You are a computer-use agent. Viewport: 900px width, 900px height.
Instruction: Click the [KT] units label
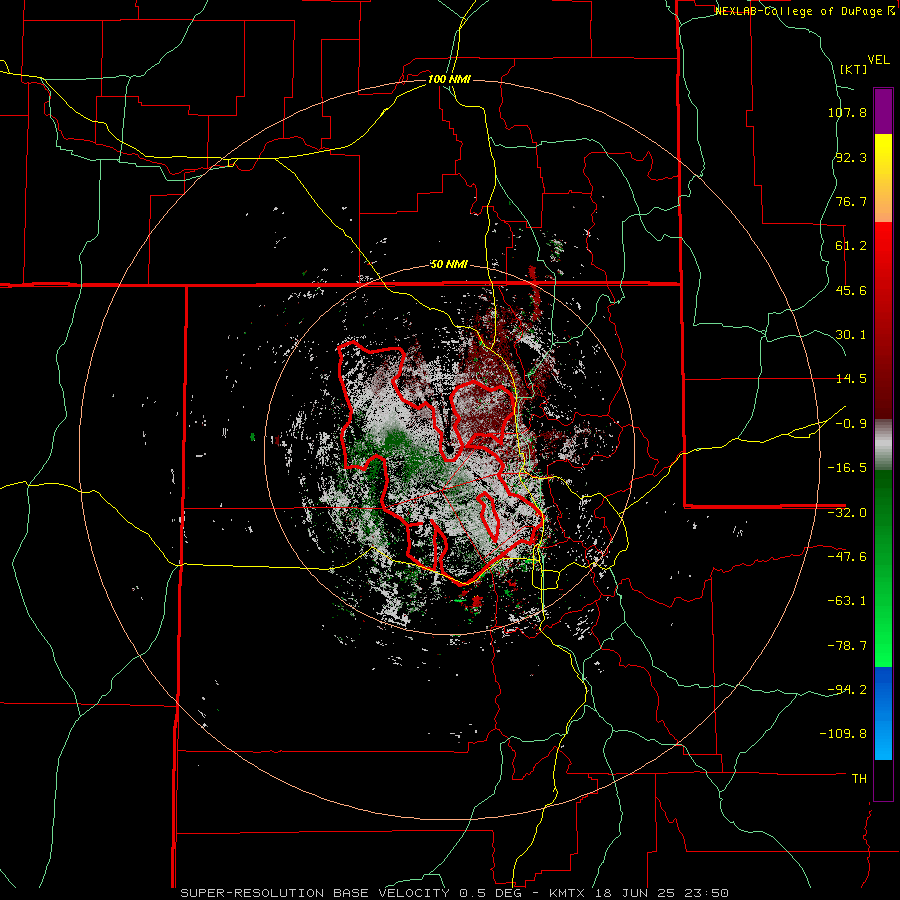853,69
